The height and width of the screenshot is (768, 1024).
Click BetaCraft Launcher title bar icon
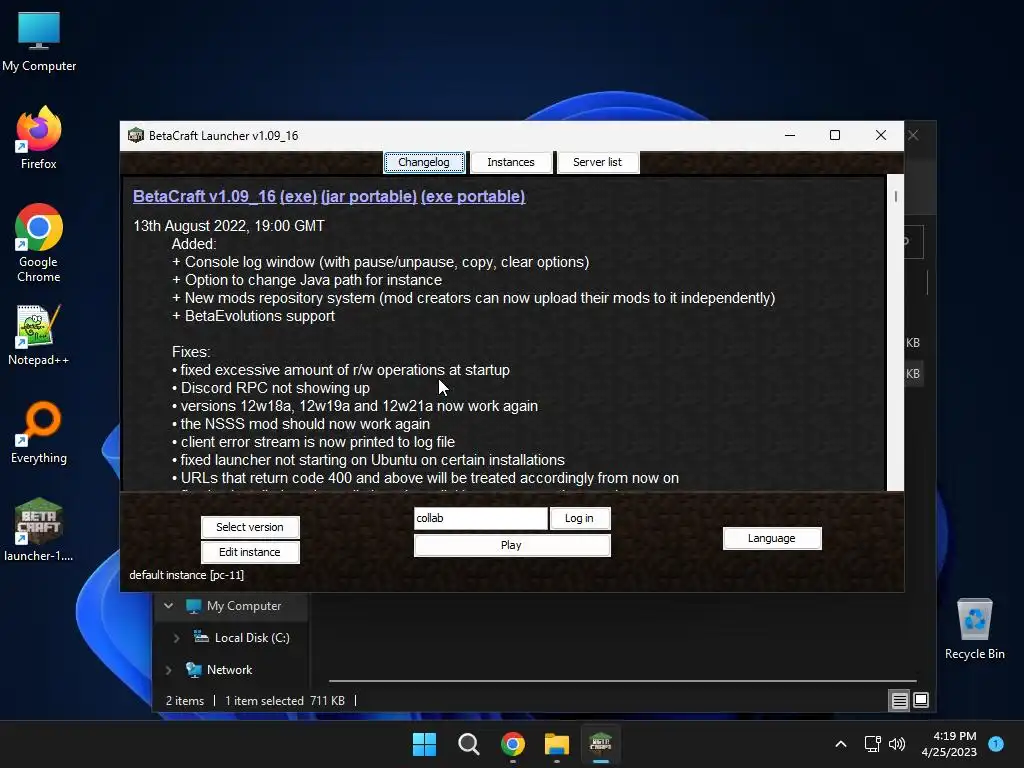(136, 135)
